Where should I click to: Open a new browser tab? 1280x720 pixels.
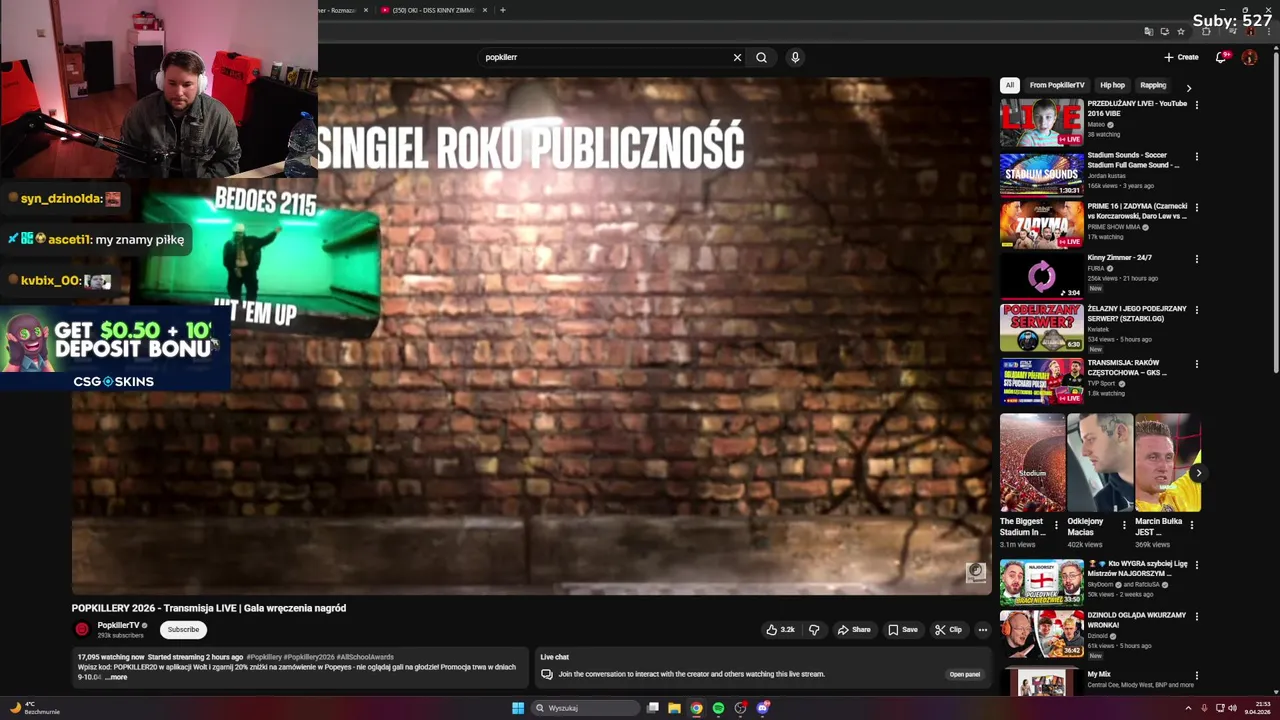503,10
